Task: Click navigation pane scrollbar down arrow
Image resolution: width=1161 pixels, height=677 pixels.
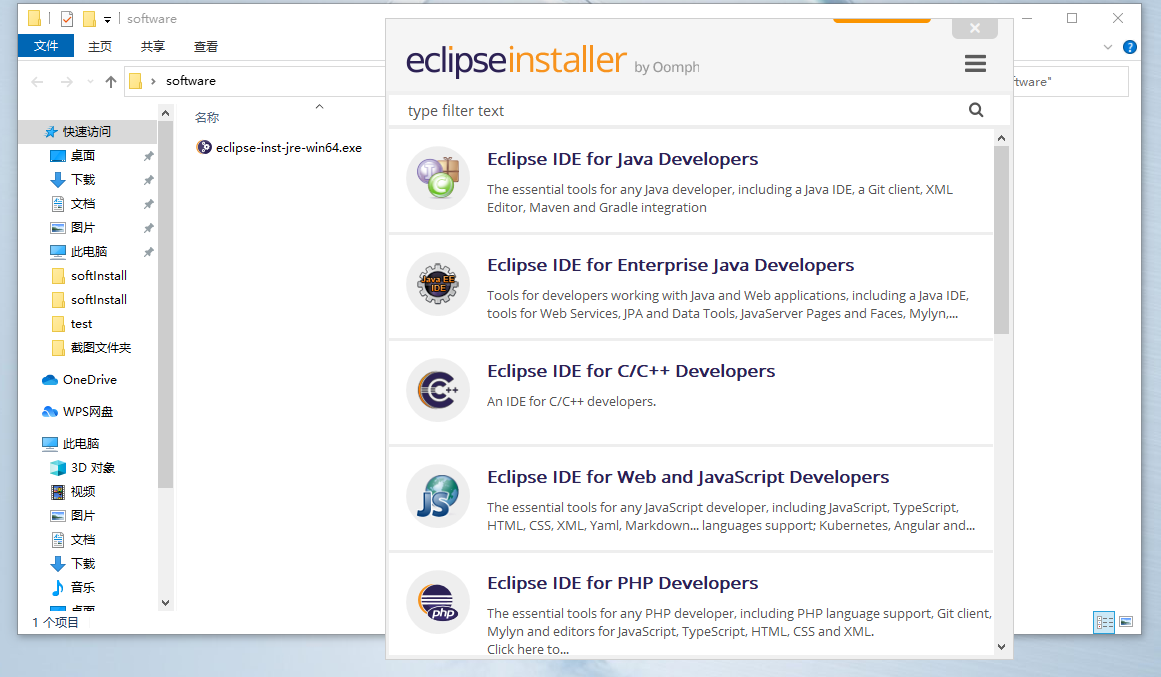Action: pos(165,603)
